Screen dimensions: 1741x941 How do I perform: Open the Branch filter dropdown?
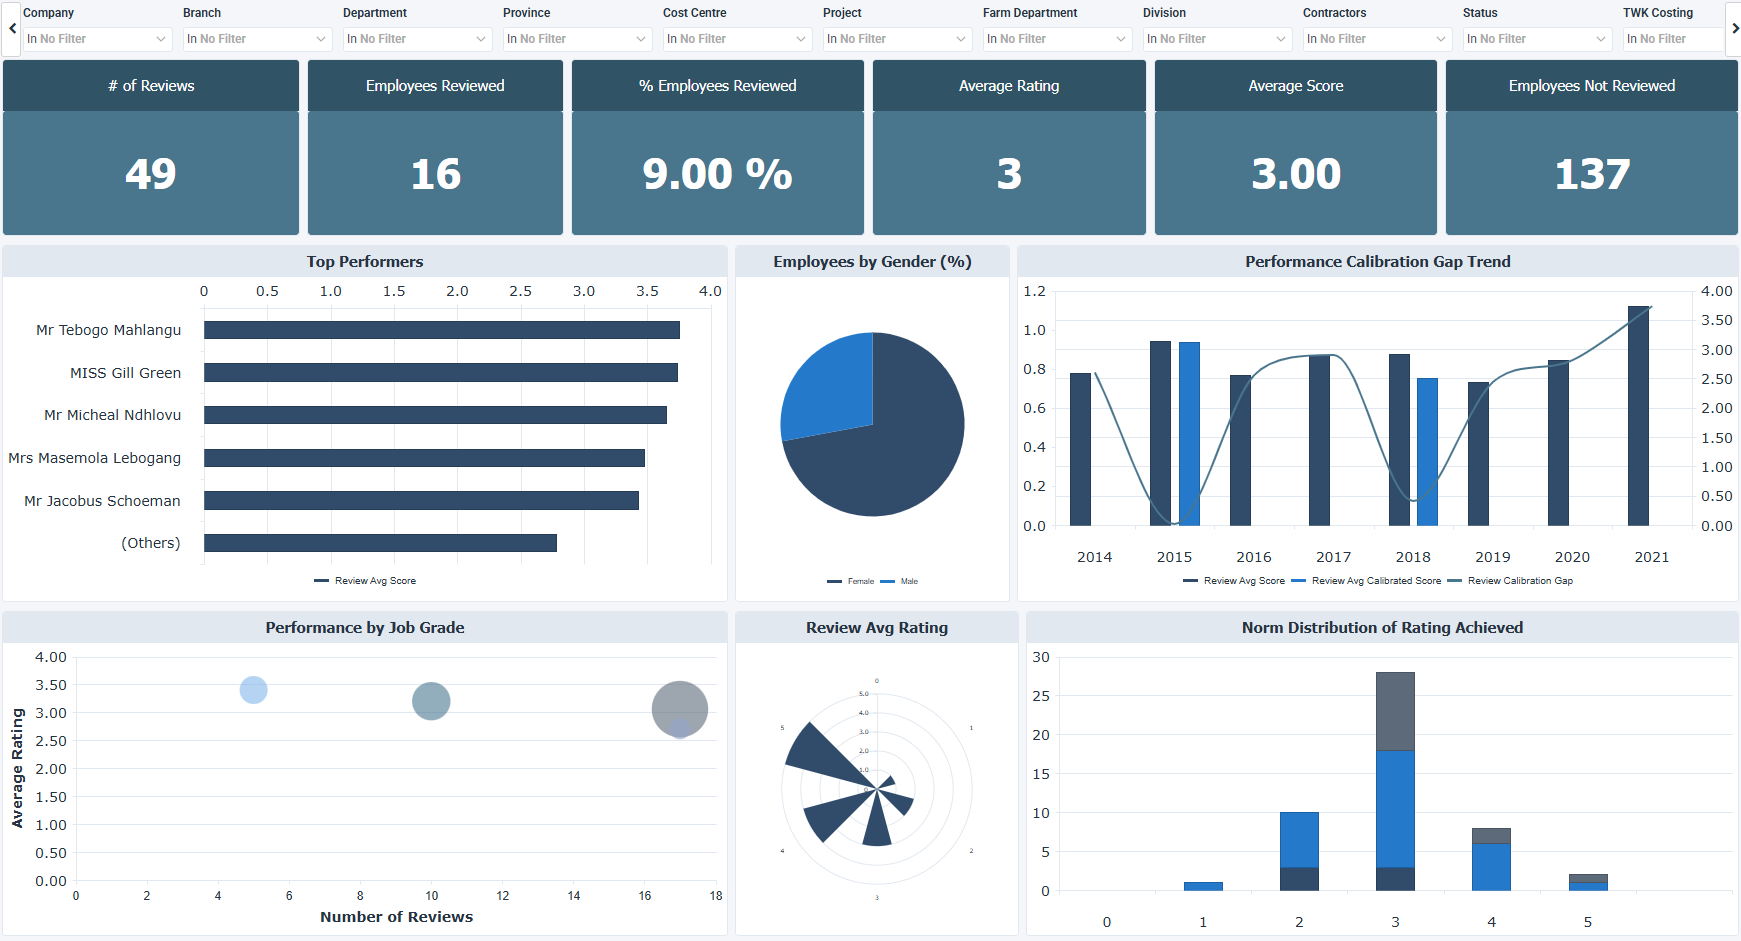(257, 39)
